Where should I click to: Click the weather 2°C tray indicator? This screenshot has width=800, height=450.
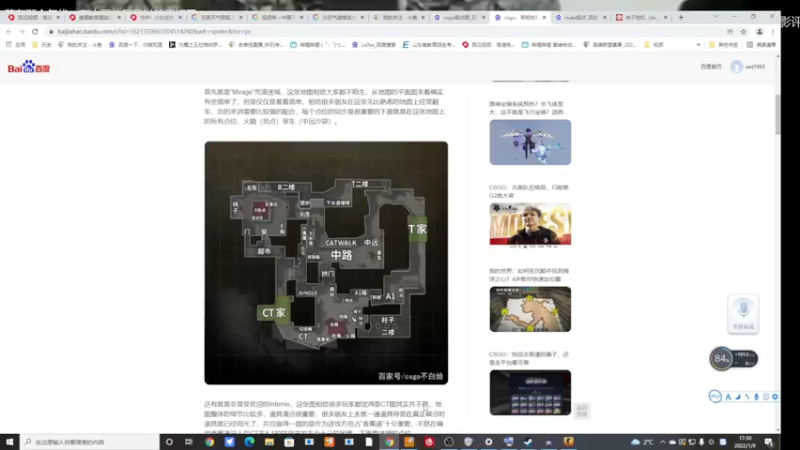click(642, 442)
